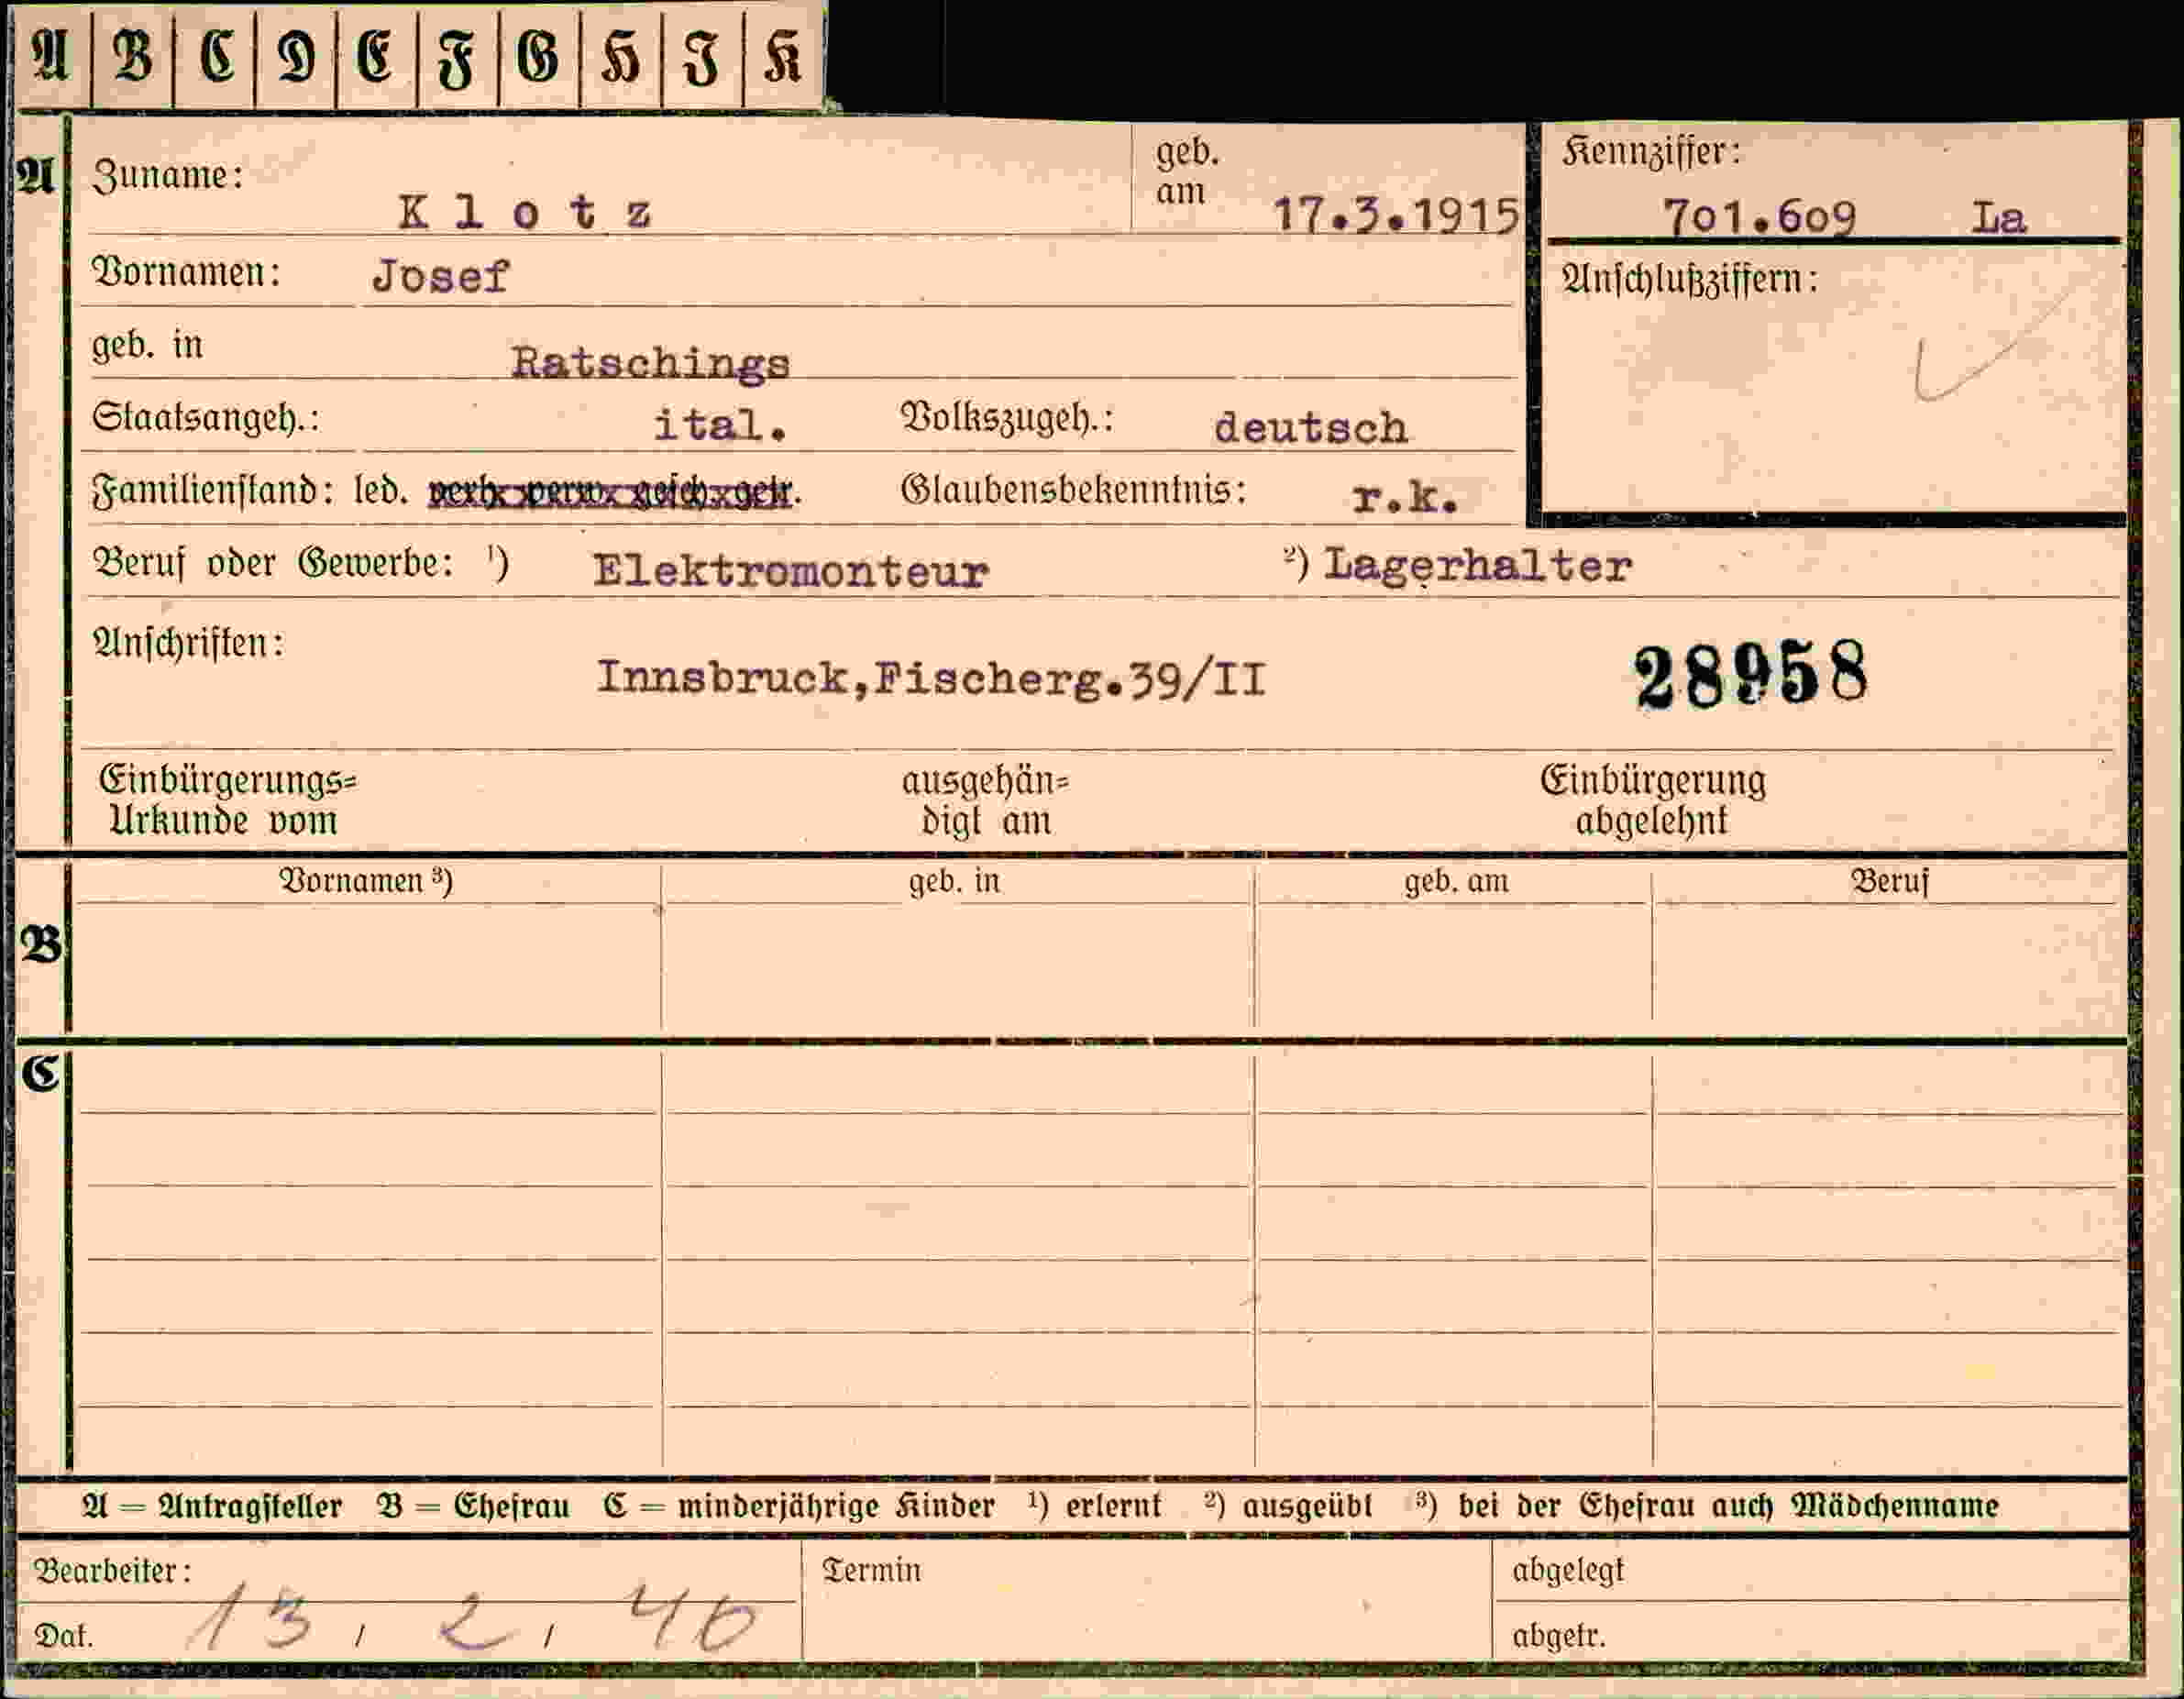Click the 'Dat.' label

(x=63, y=1636)
